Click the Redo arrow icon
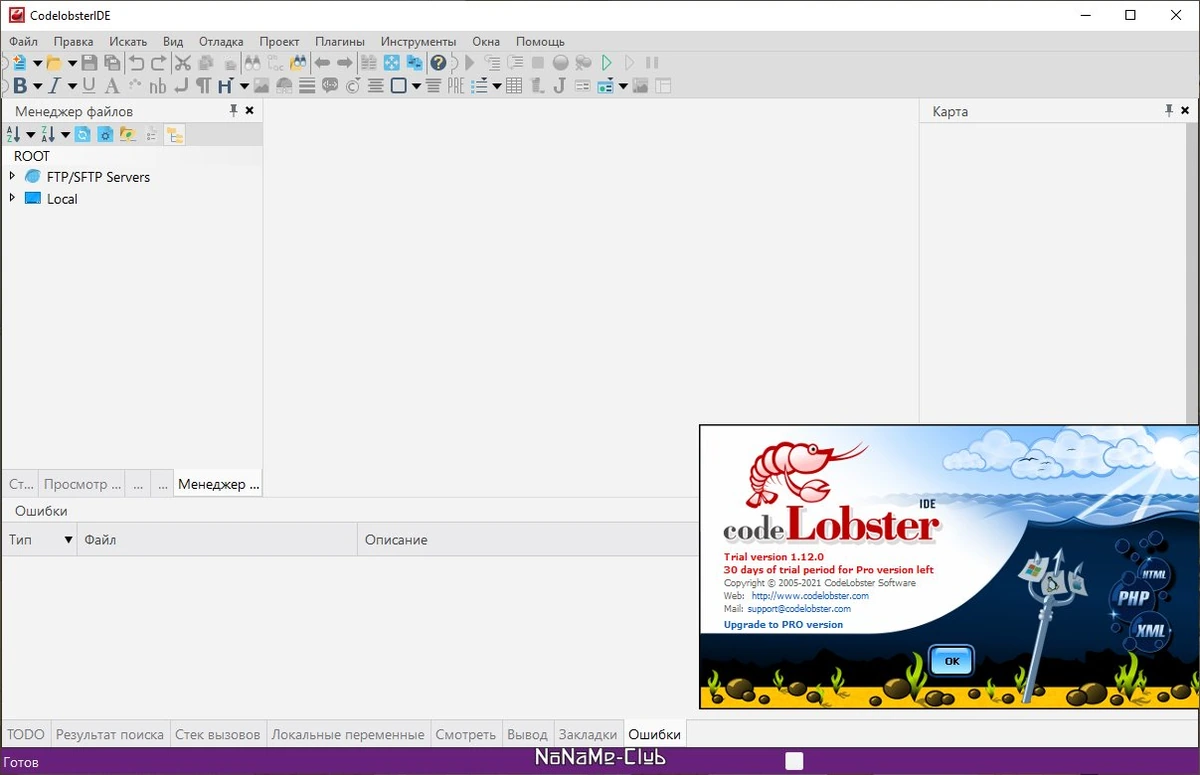Viewport: 1200px width, 775px height. 159,63
